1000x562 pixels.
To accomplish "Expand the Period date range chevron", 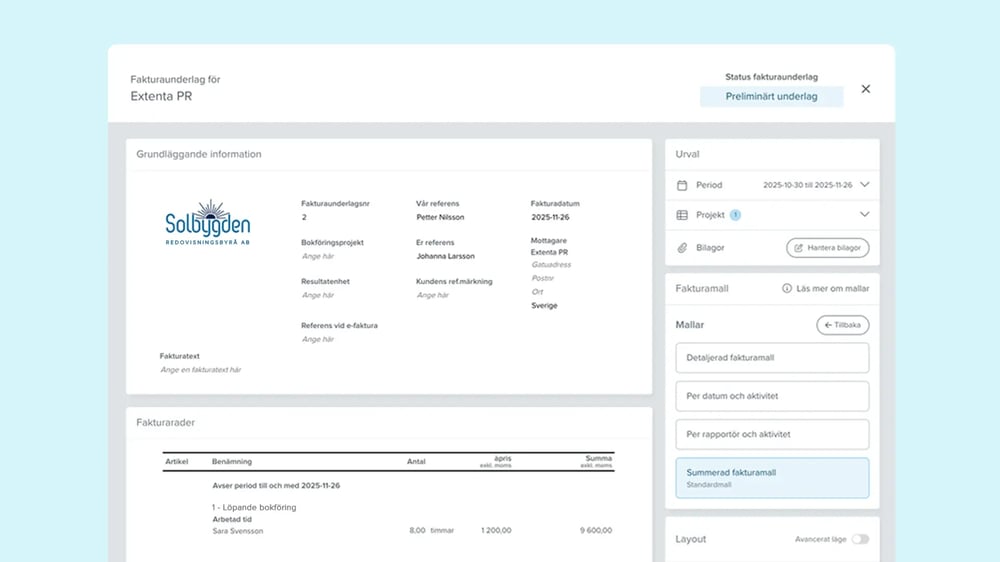I will (865, 185).
